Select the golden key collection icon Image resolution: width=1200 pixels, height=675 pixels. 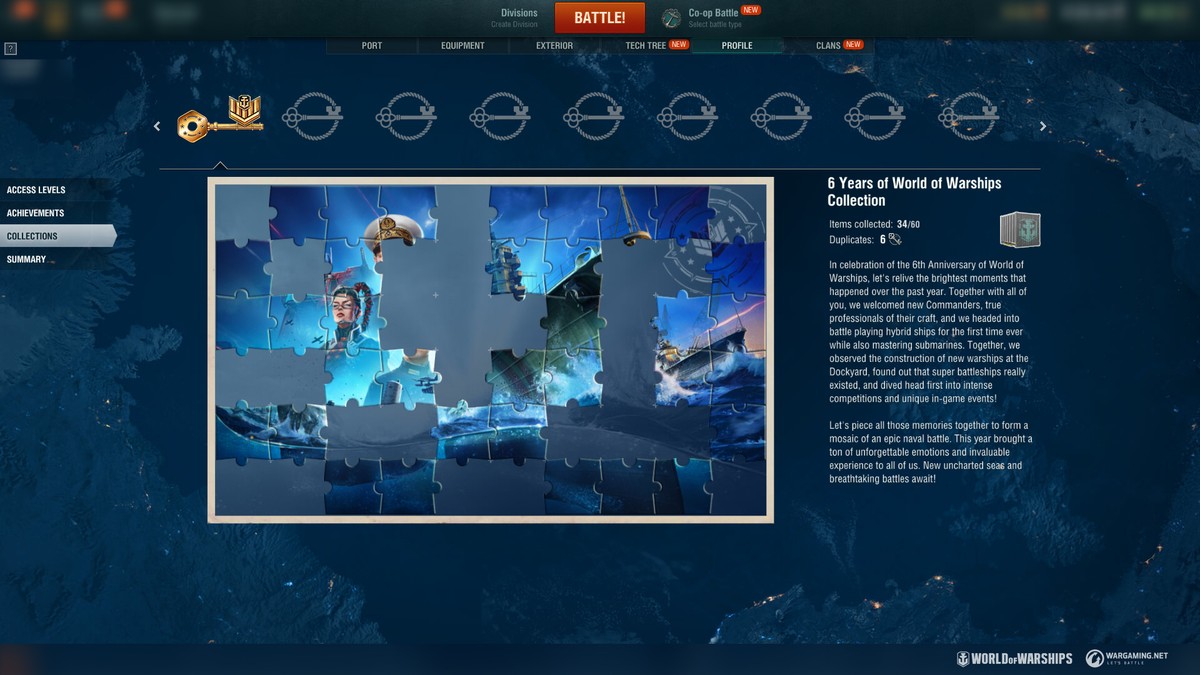[x=220, y=118]
